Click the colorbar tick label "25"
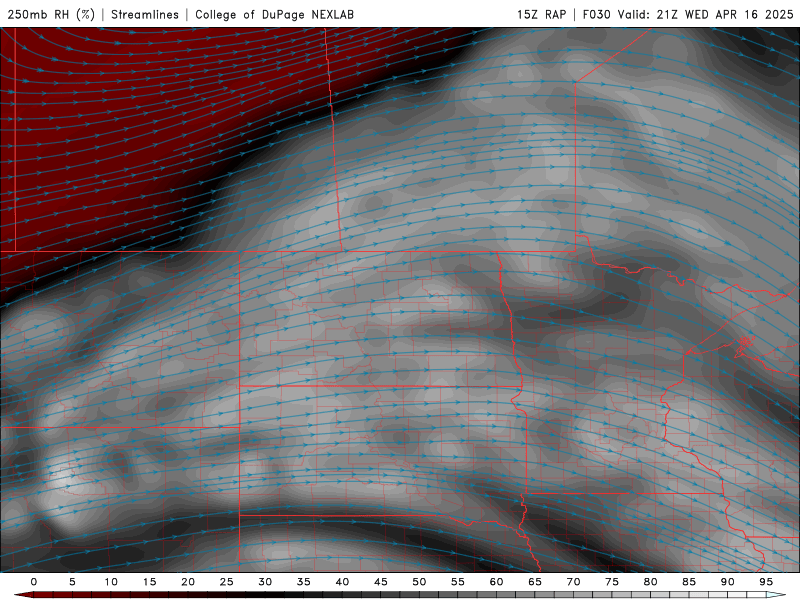800x600 pixels. pyautogui.click(x=227, y=582)
